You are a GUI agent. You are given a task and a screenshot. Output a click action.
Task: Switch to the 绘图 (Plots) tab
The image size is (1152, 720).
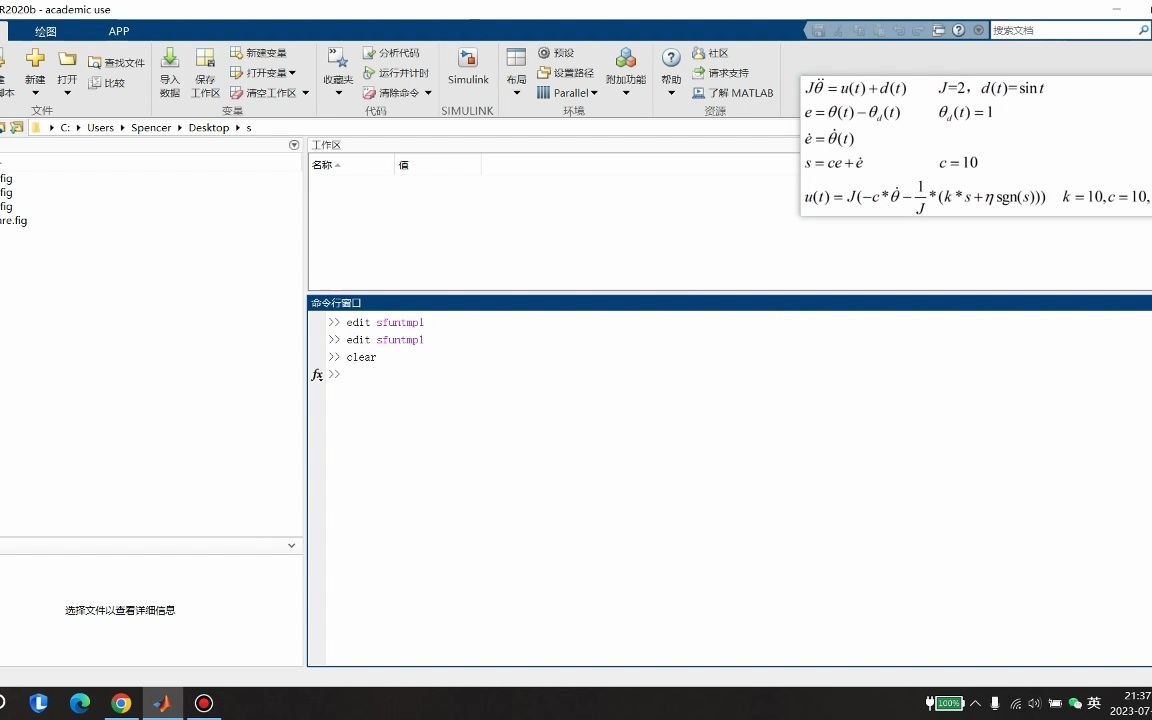pos(46,31)
